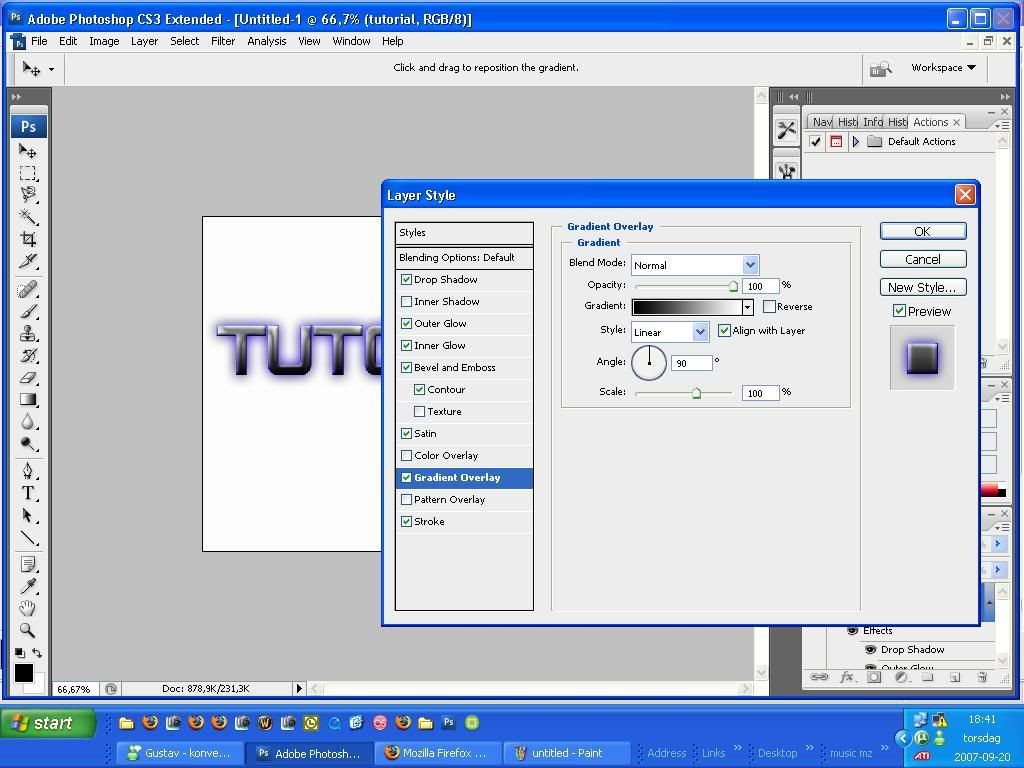The image size is (1024, 768).
Task: Uncheck the Outer Glow style
Action: pyautogui.click(x=406, y=324)
